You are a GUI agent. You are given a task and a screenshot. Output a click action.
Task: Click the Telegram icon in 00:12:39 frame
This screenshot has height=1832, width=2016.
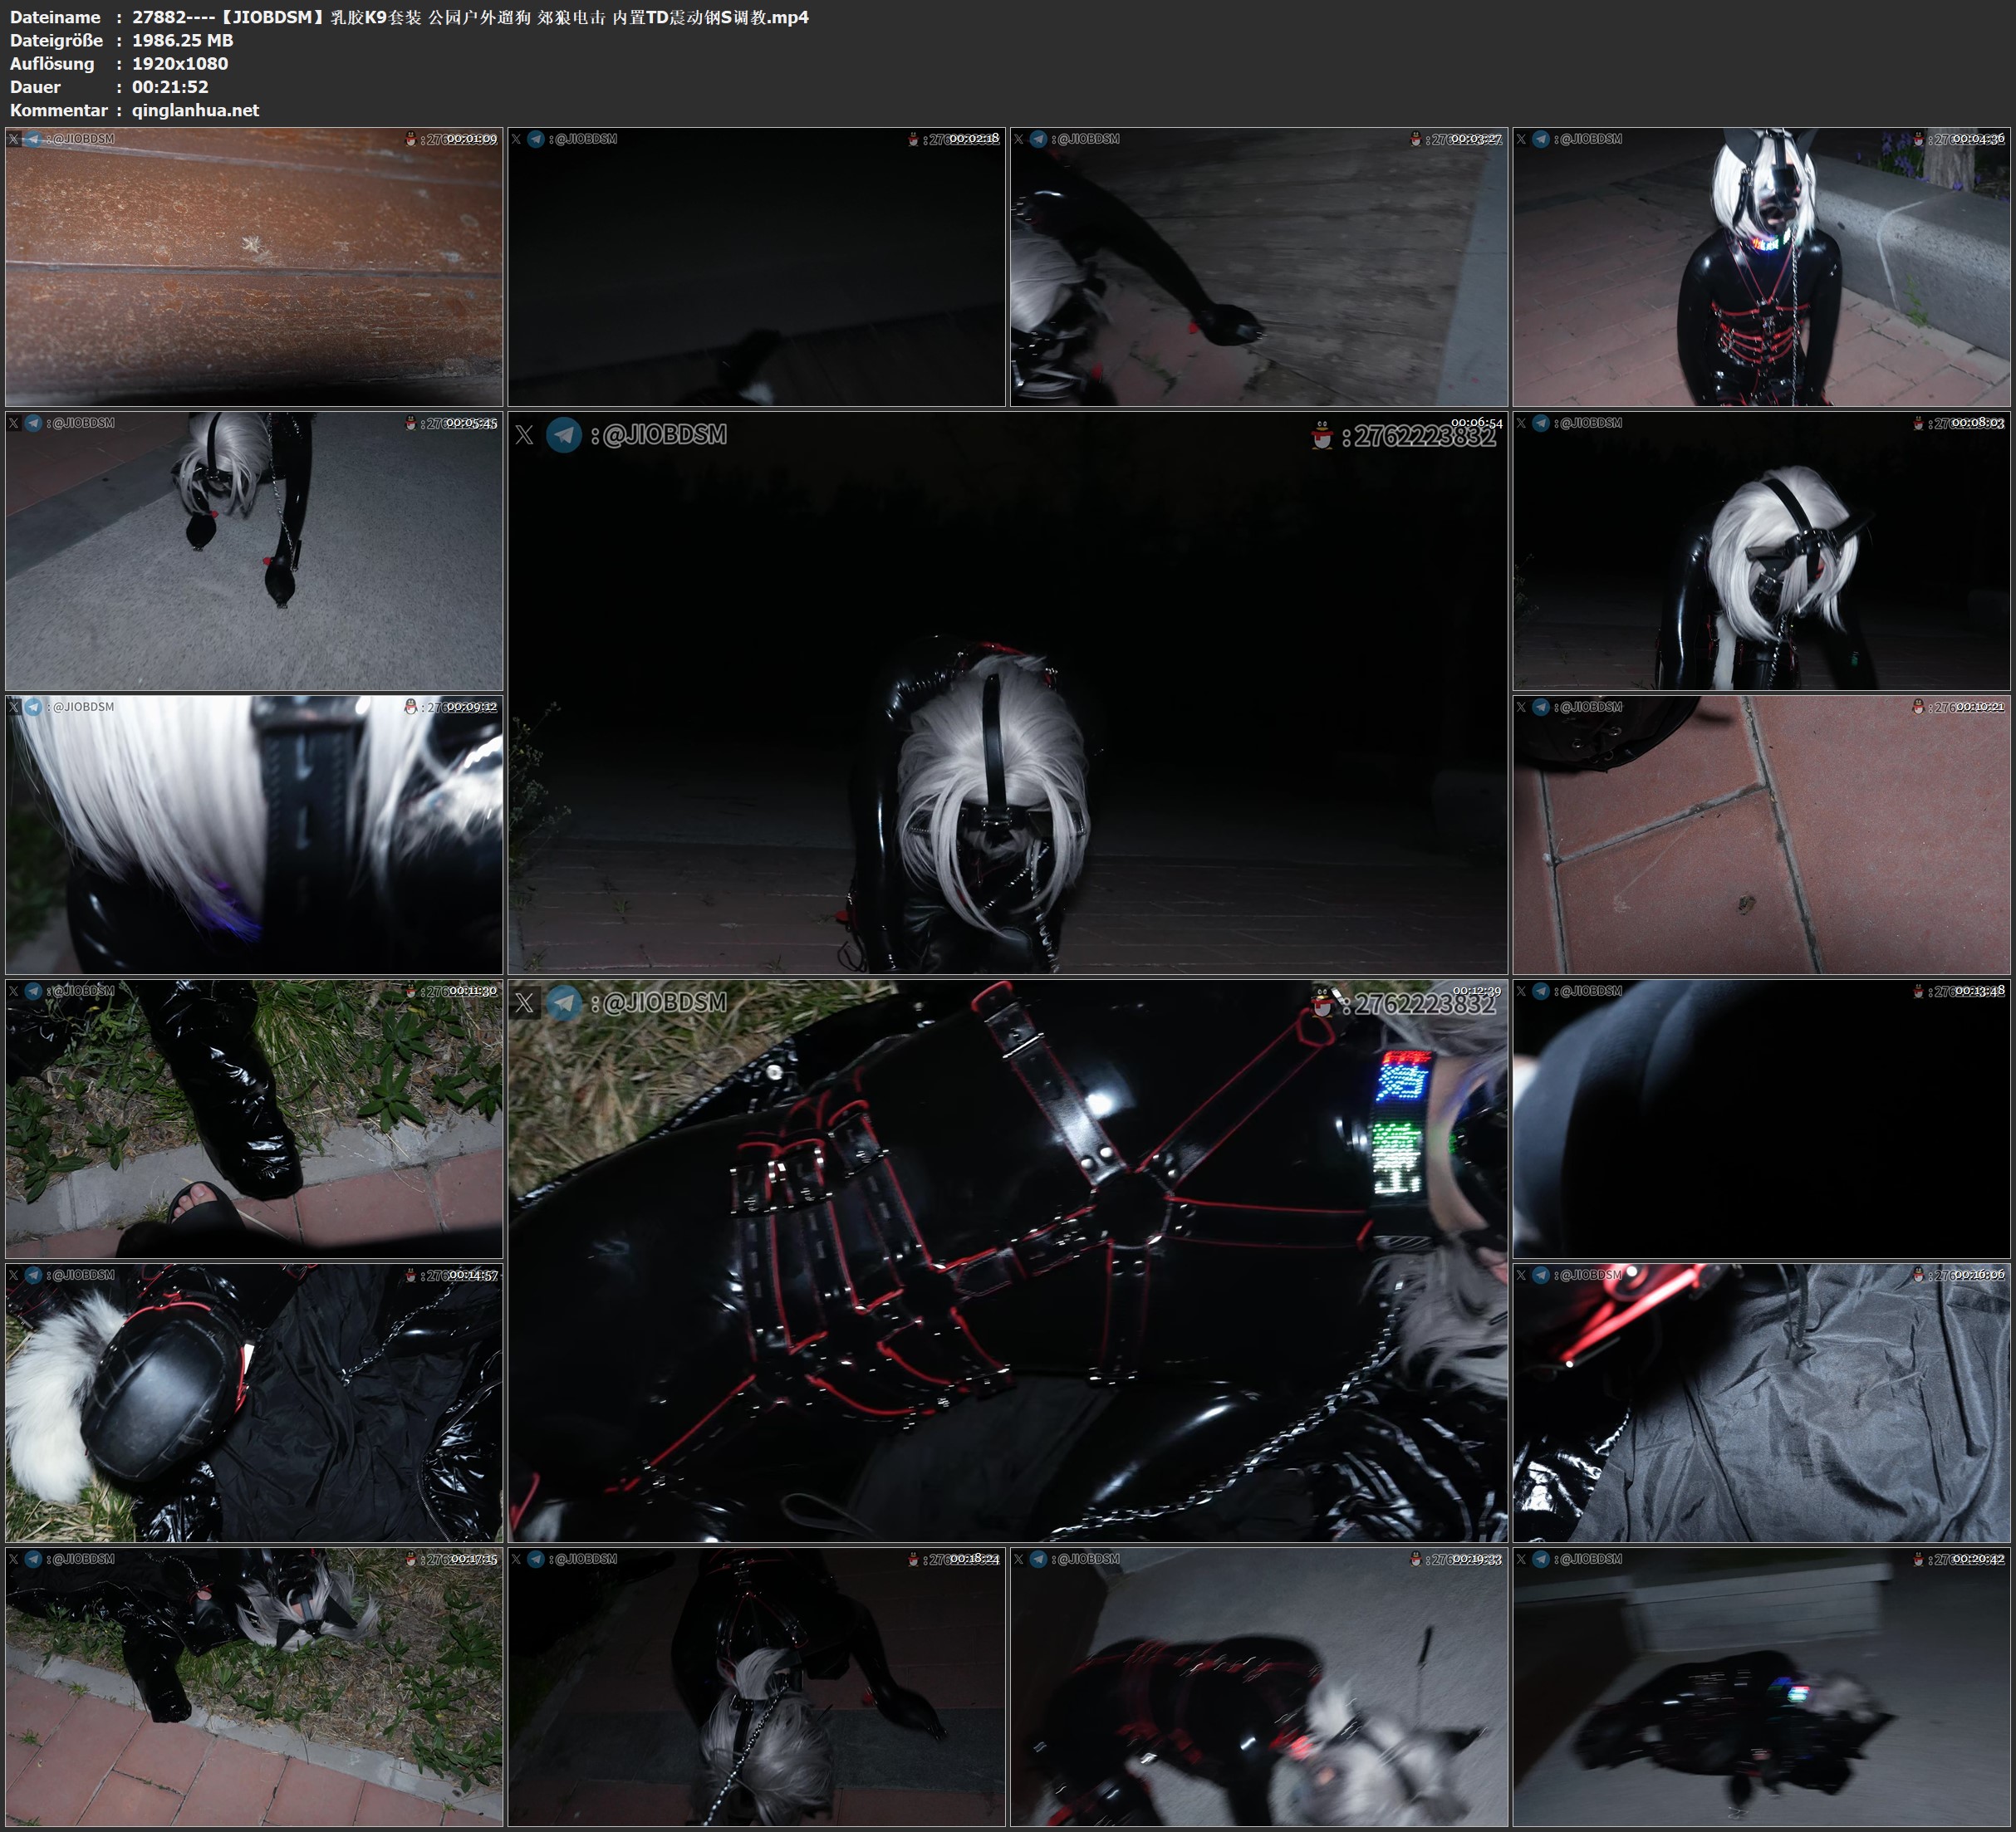[x=564, y=1003]
